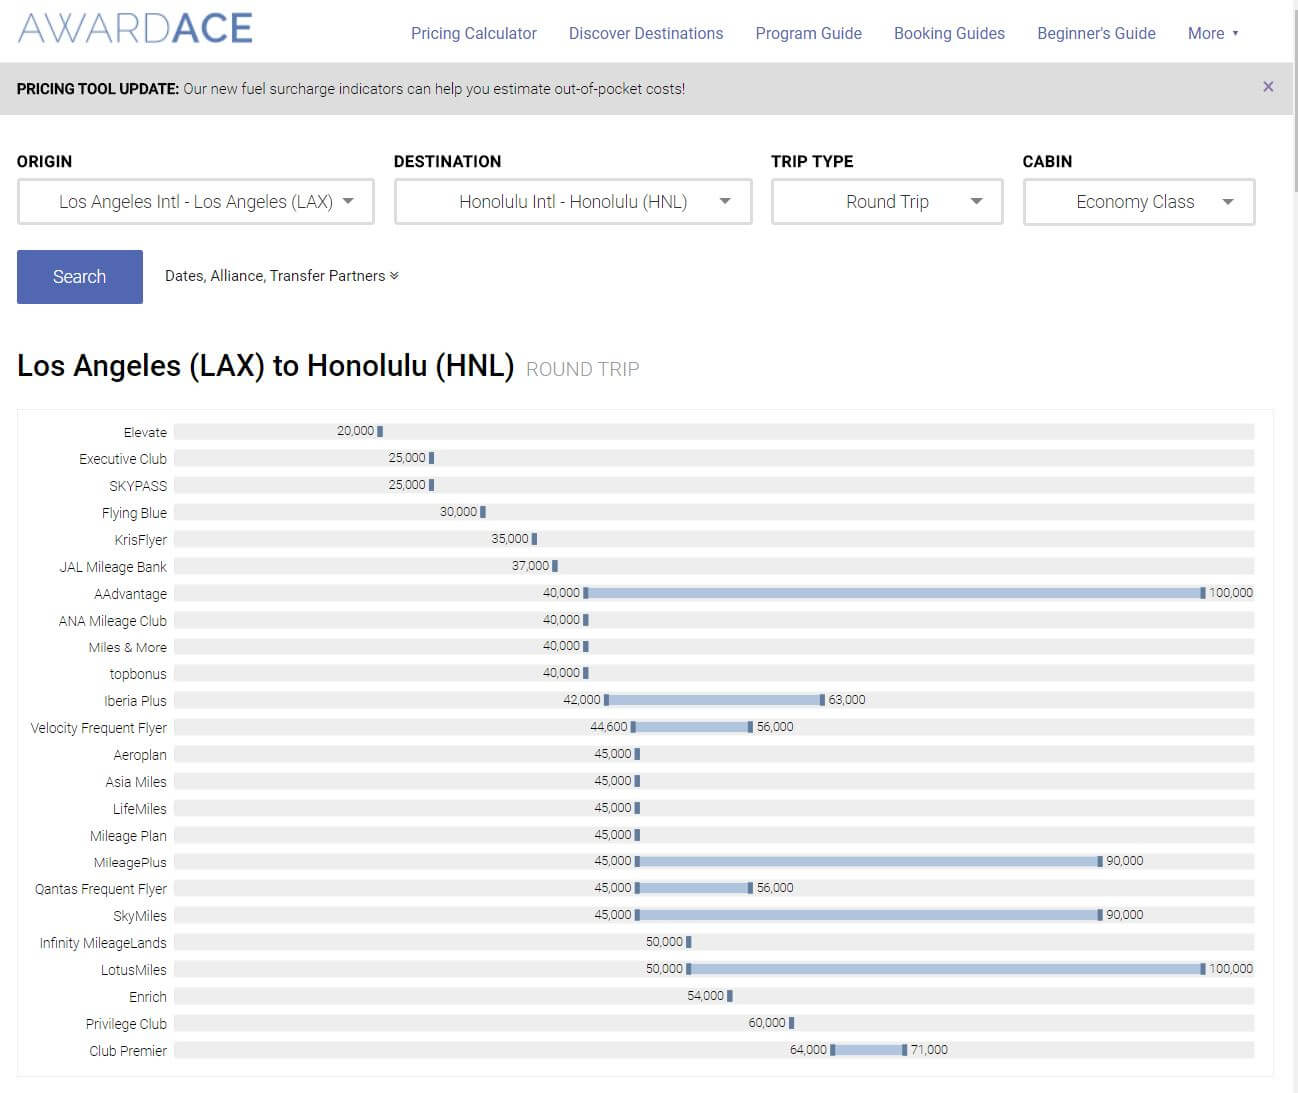This screenshot has height=1093, width=1298.
Task: Select the SkyMiles label
Action: [140, 917]
